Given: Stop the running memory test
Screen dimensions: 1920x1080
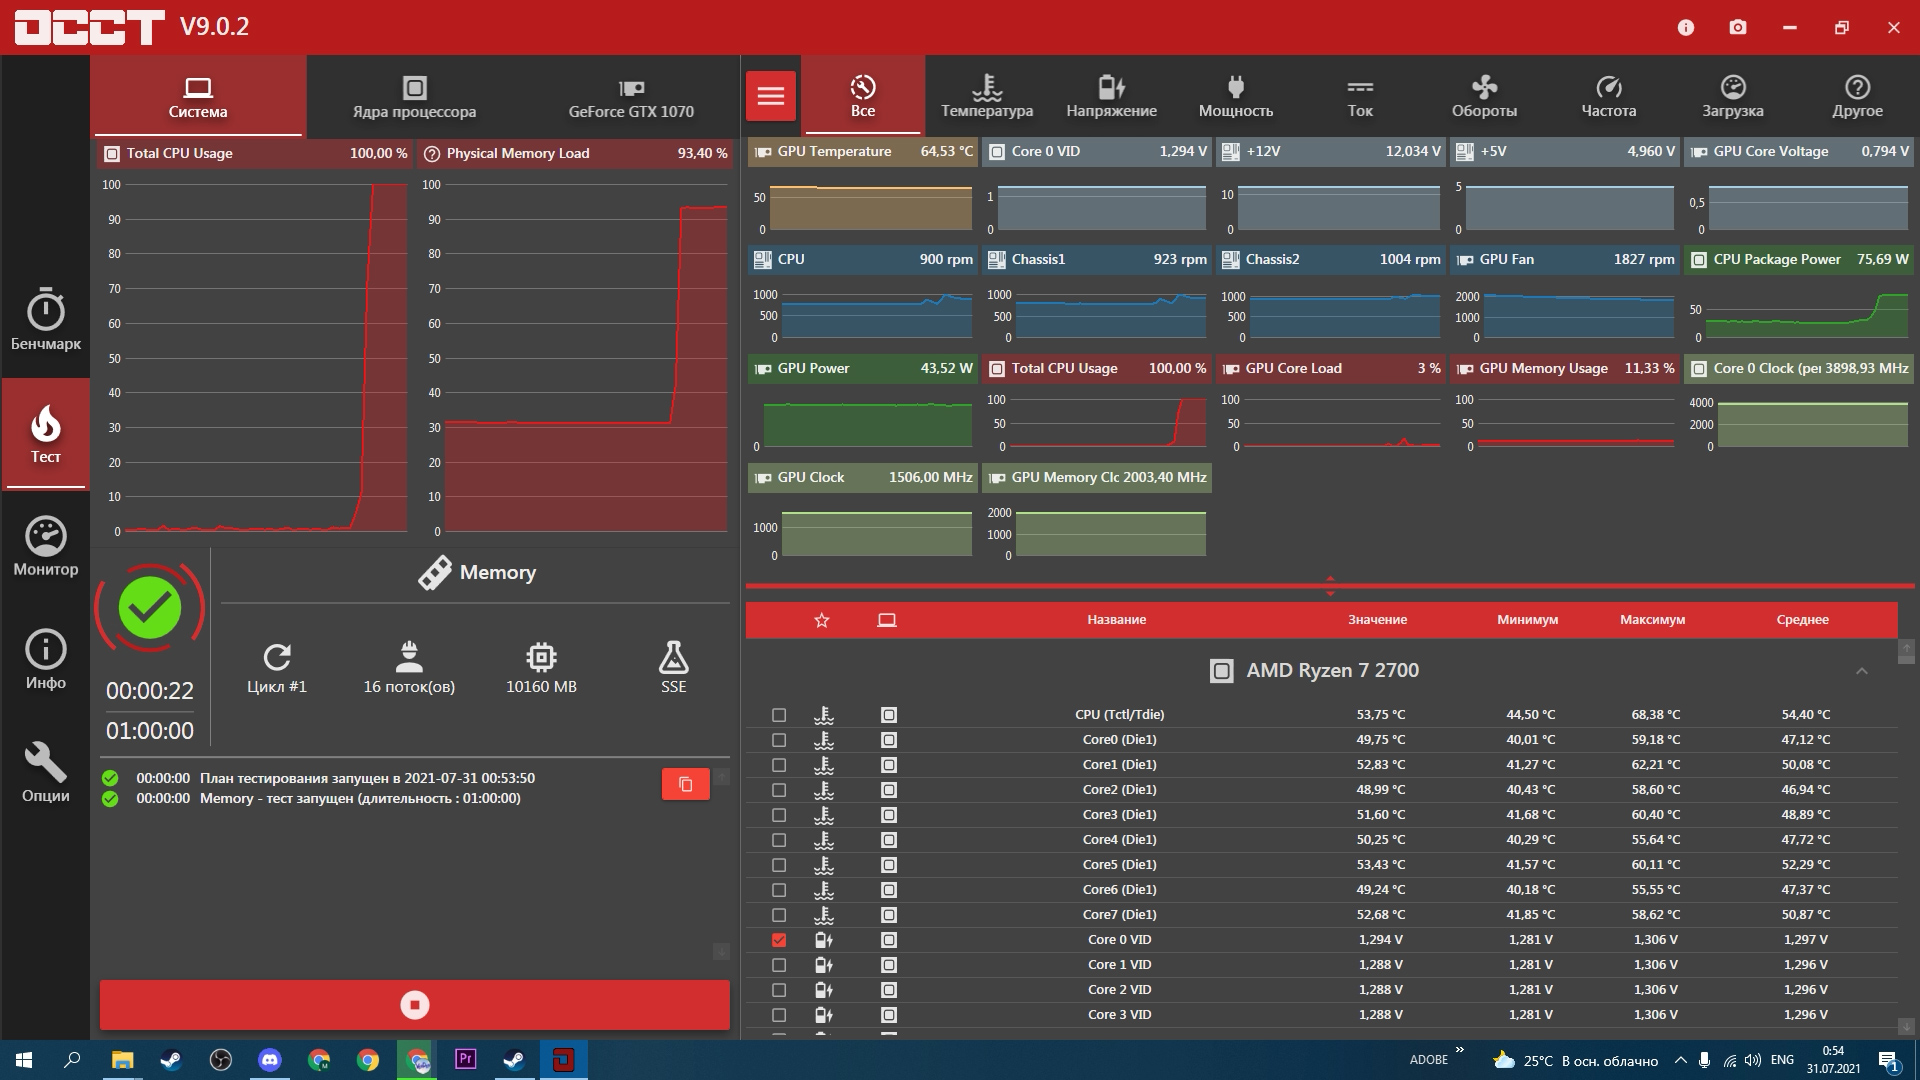Looking at the screenshot, I should [x=414, y=1005].
